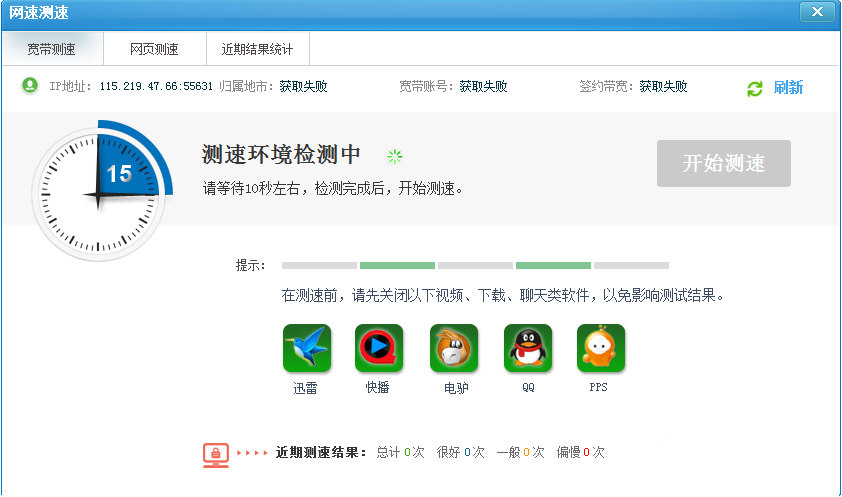Click the 快播 label under the icon

[378, 387]
